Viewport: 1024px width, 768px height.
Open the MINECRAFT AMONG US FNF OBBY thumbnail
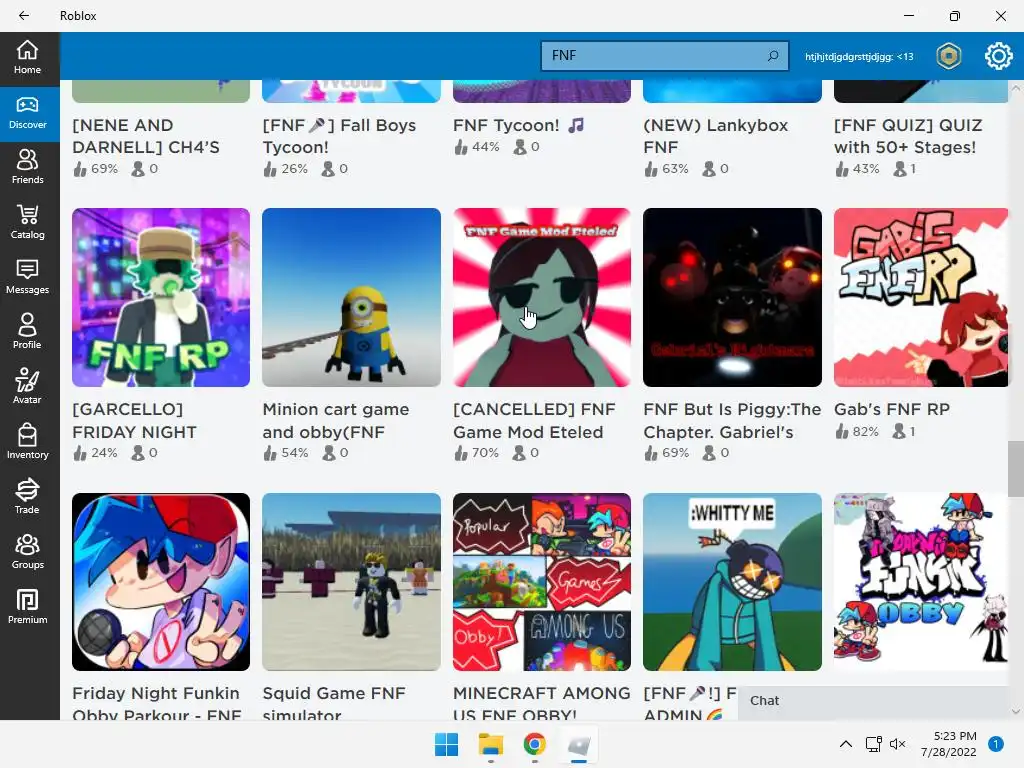542,582
